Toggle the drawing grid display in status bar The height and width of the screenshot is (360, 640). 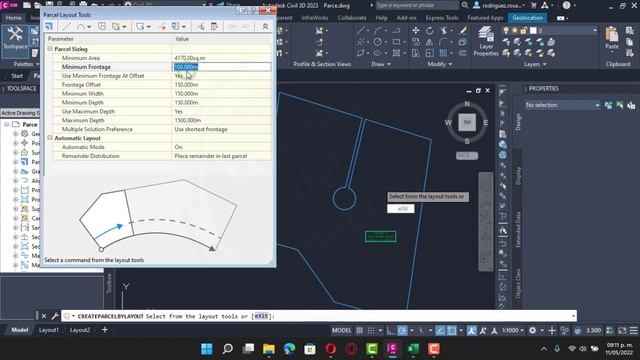point(359,330)
